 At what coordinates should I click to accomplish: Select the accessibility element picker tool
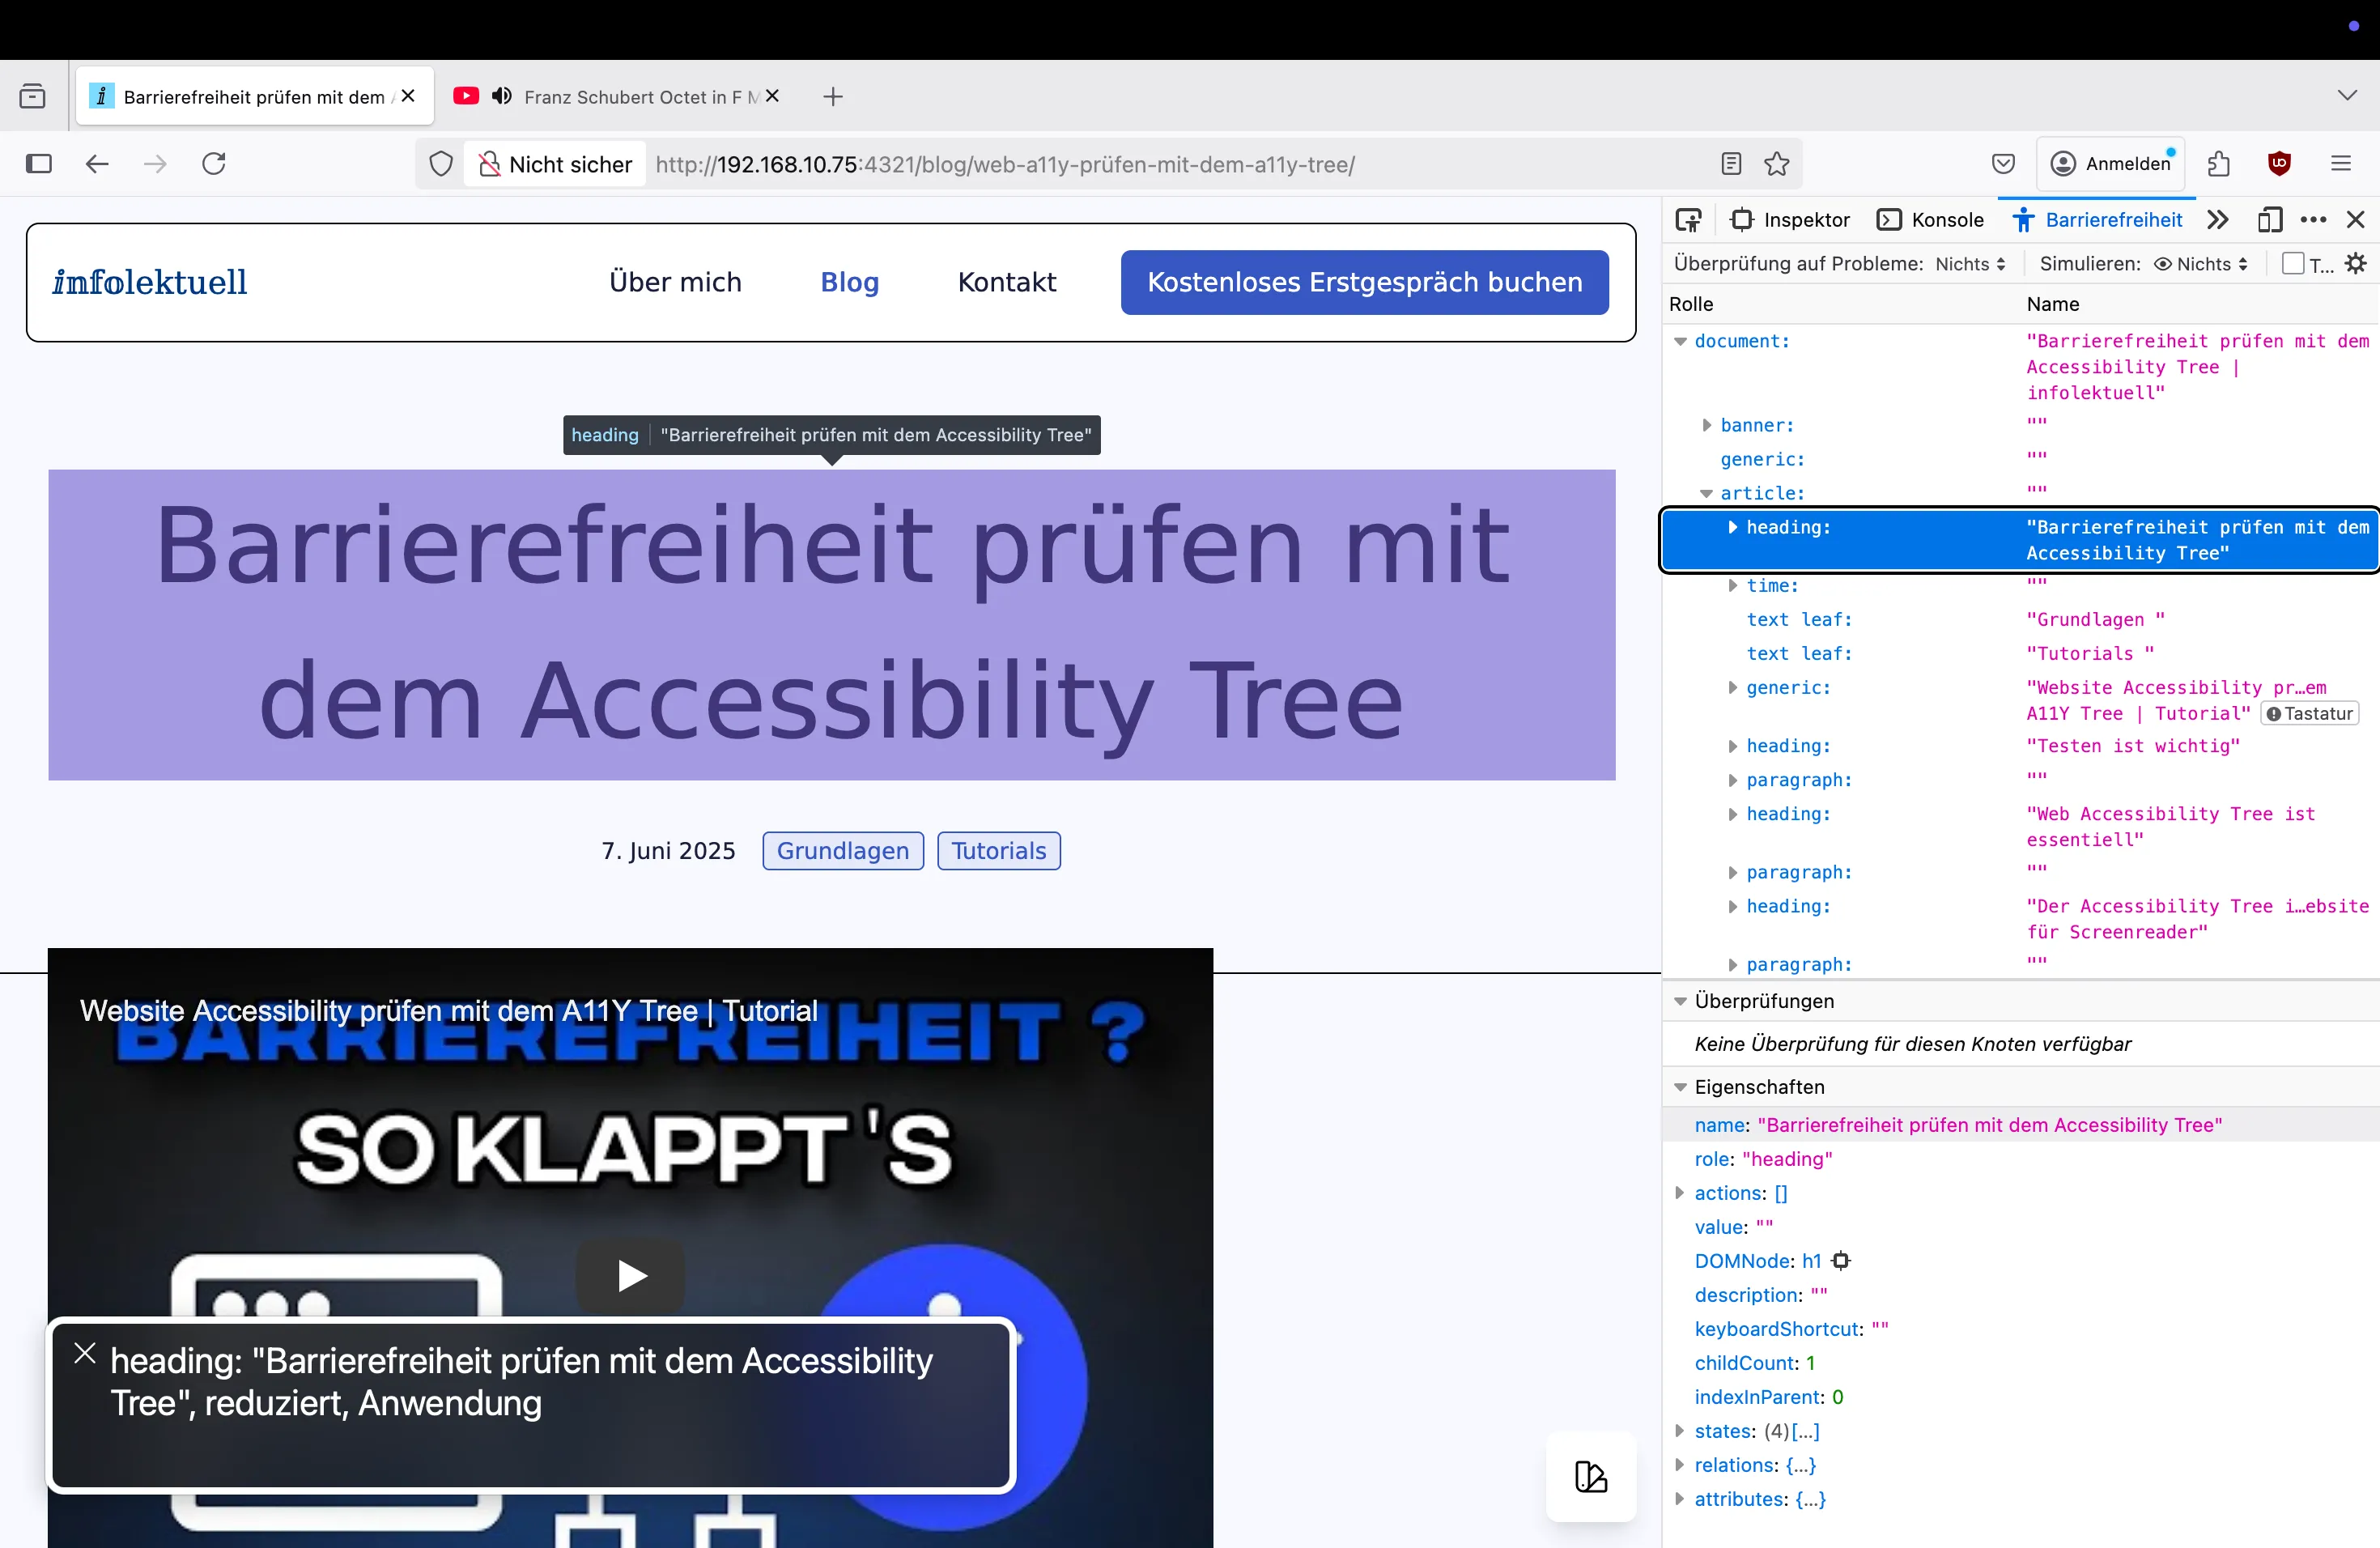(x=1688, y=219)
